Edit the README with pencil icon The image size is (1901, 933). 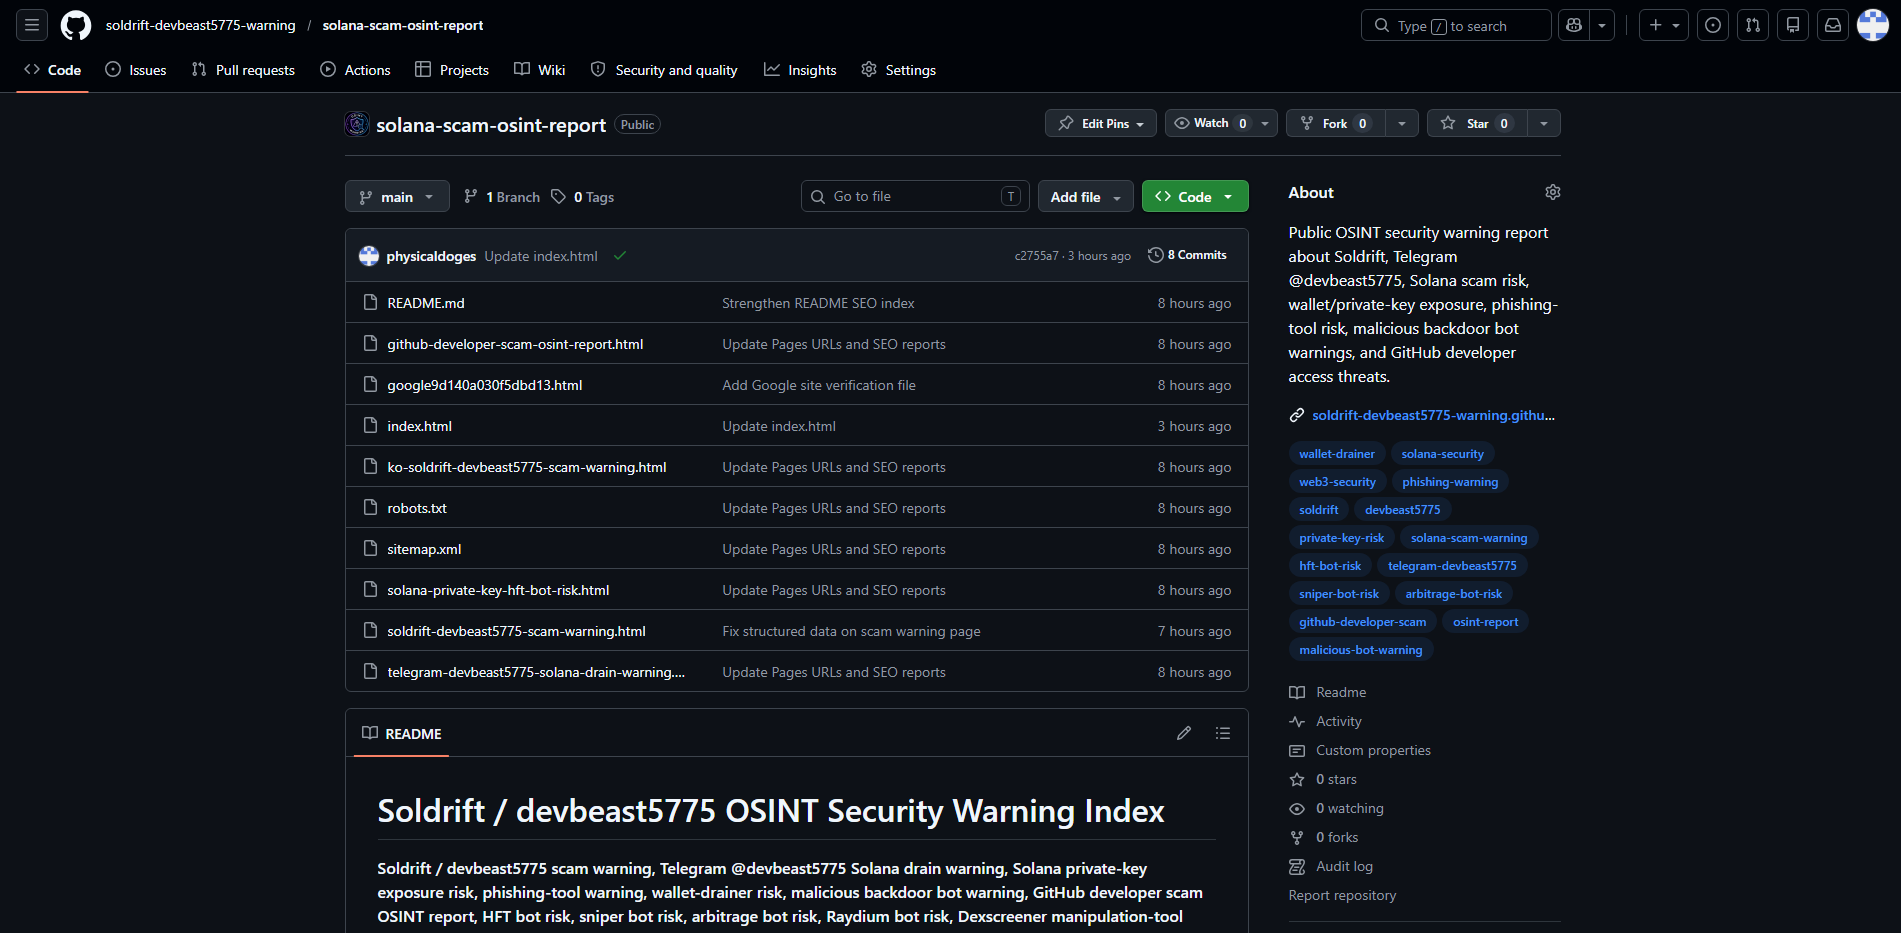pyautogui.click(x=1184, y=733)
